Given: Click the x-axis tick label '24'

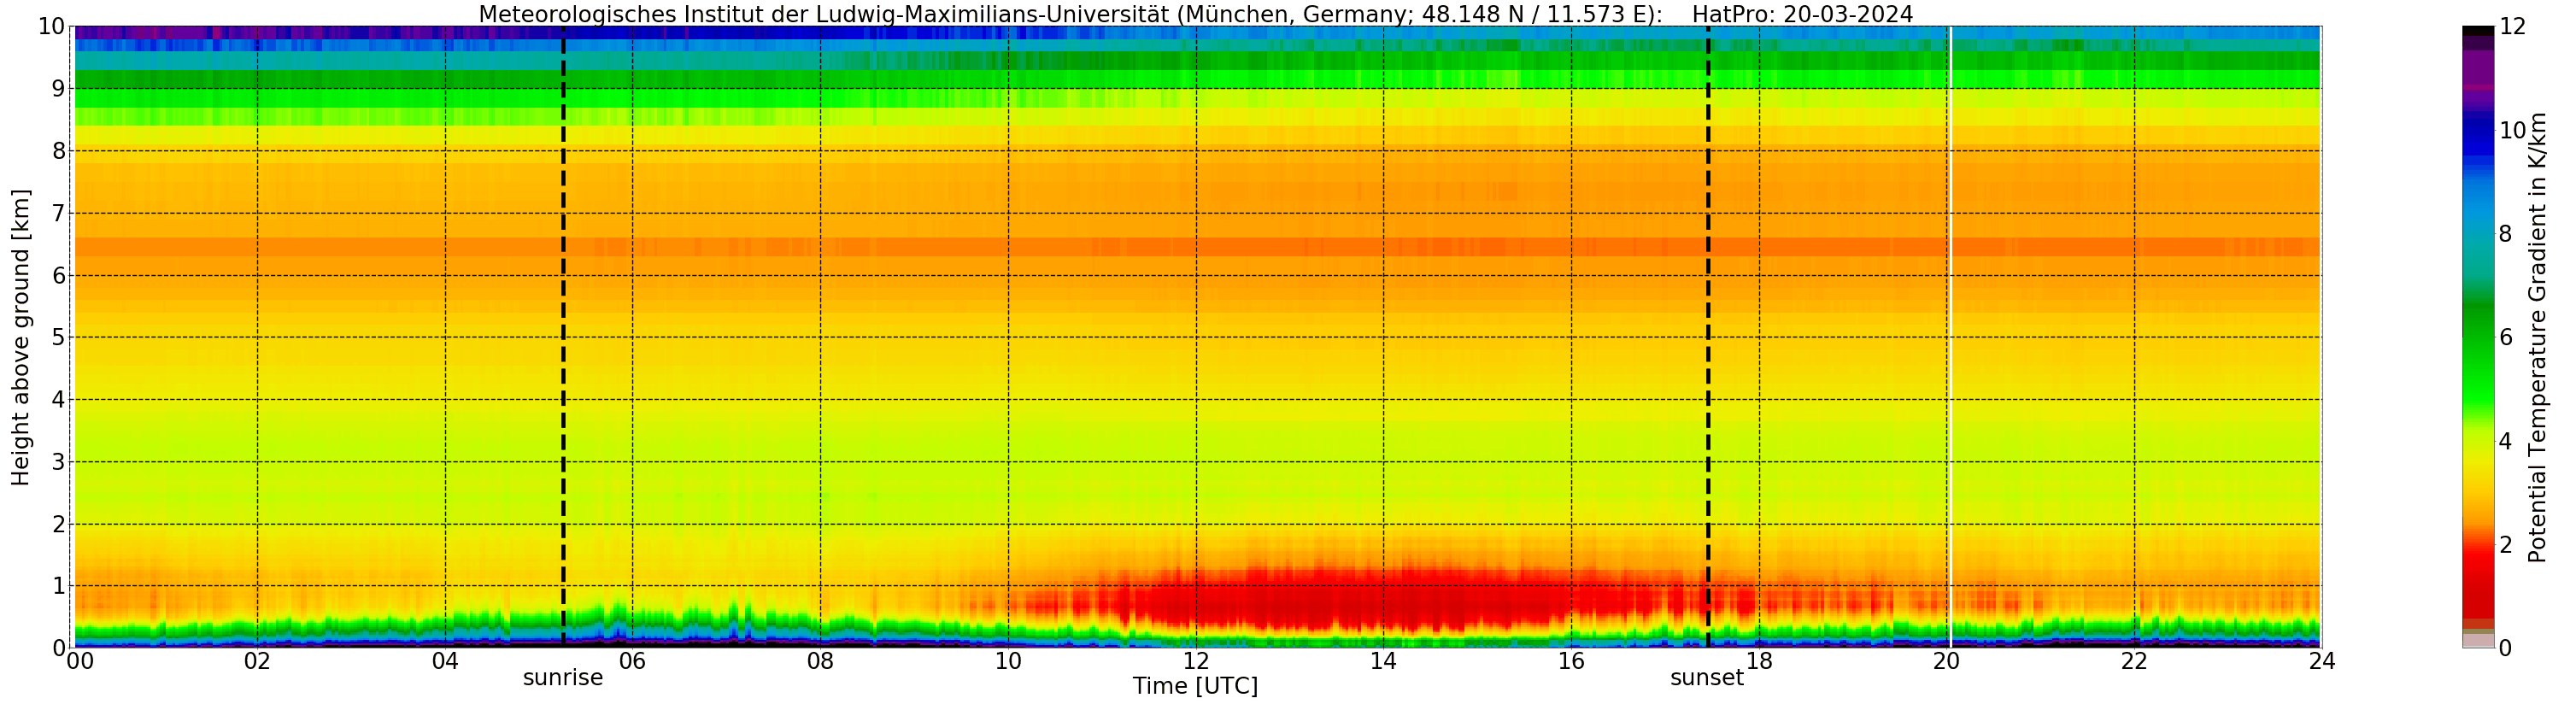Looking at the screenshot, I should coord(2322,661).
